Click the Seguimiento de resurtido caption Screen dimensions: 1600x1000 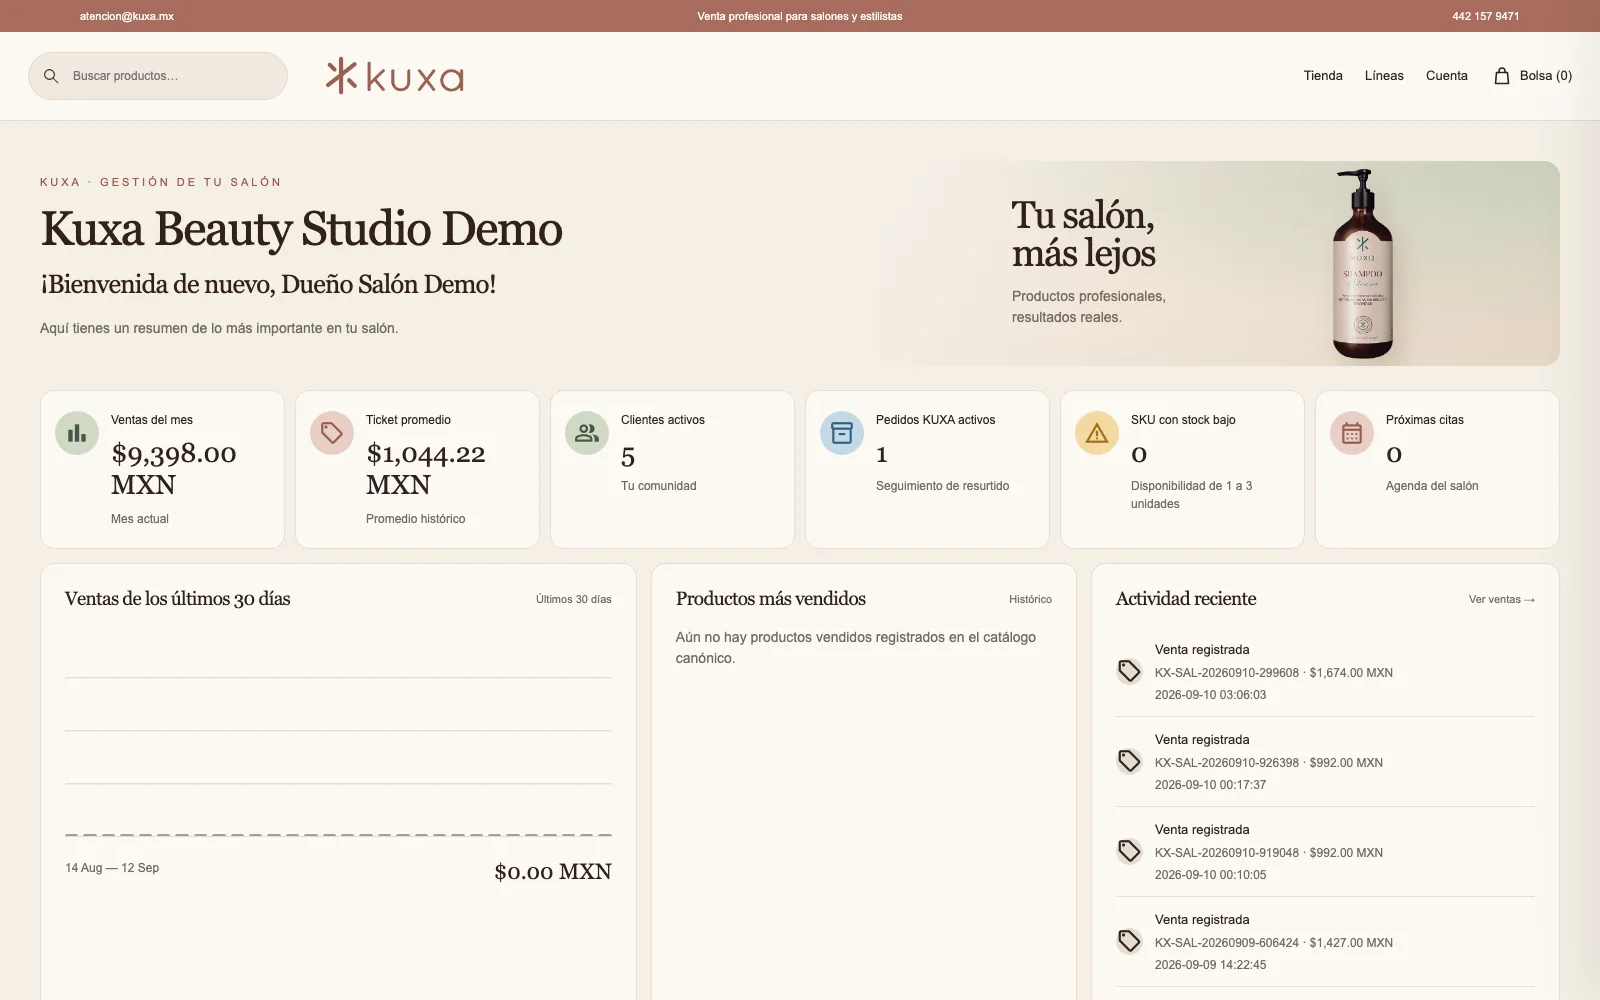943,486
